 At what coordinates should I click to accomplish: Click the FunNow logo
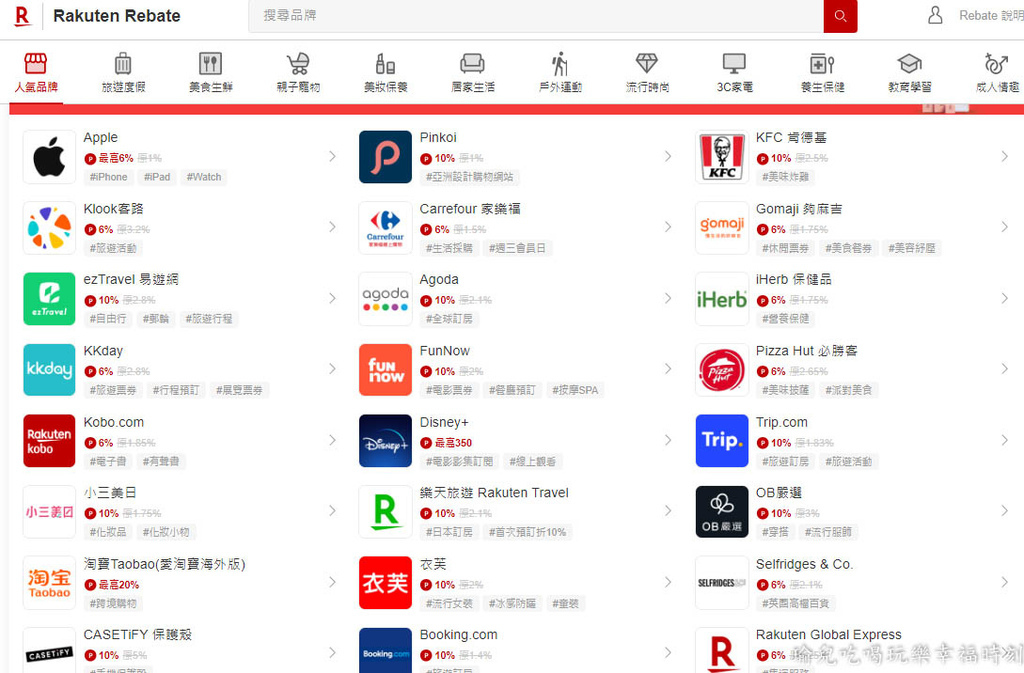385,369
